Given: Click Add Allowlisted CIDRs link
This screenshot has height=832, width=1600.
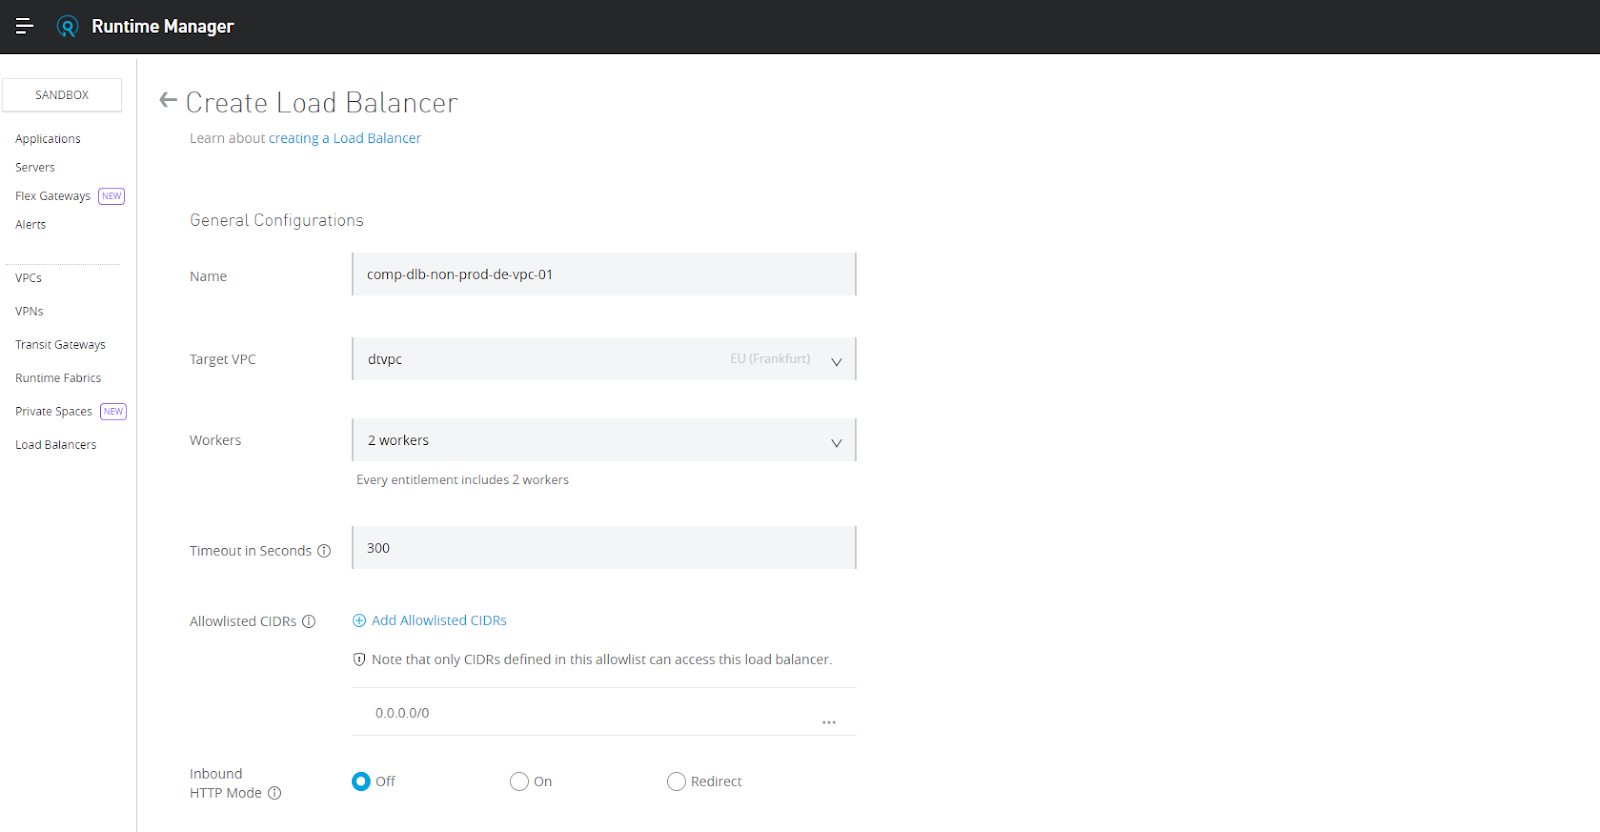Looking at the screenshot, I should [x=439, y=620].
